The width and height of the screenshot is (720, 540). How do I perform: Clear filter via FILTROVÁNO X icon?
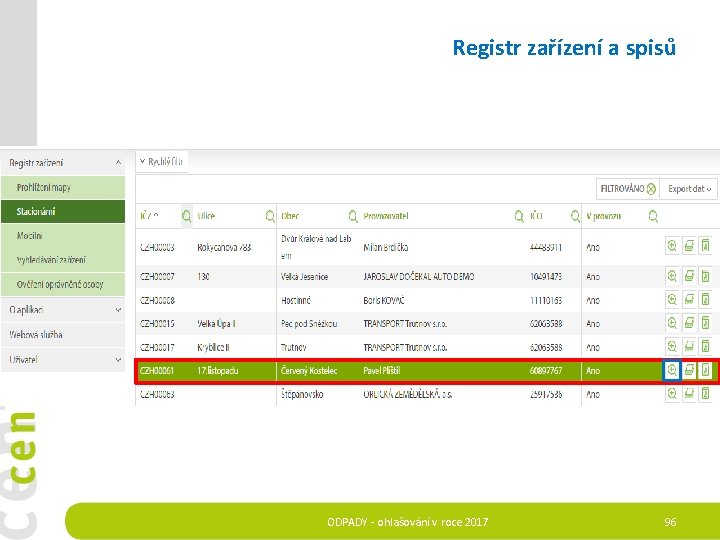pos(651,189)
